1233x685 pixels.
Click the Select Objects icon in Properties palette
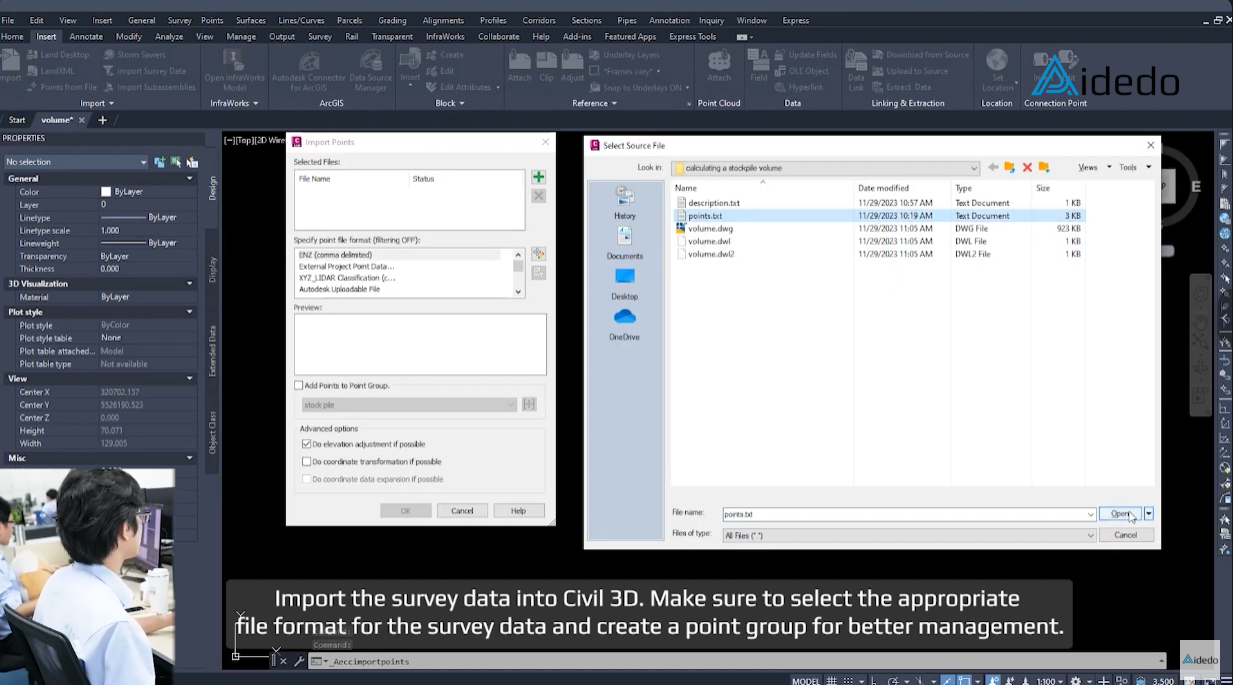[x=176, y=162]
